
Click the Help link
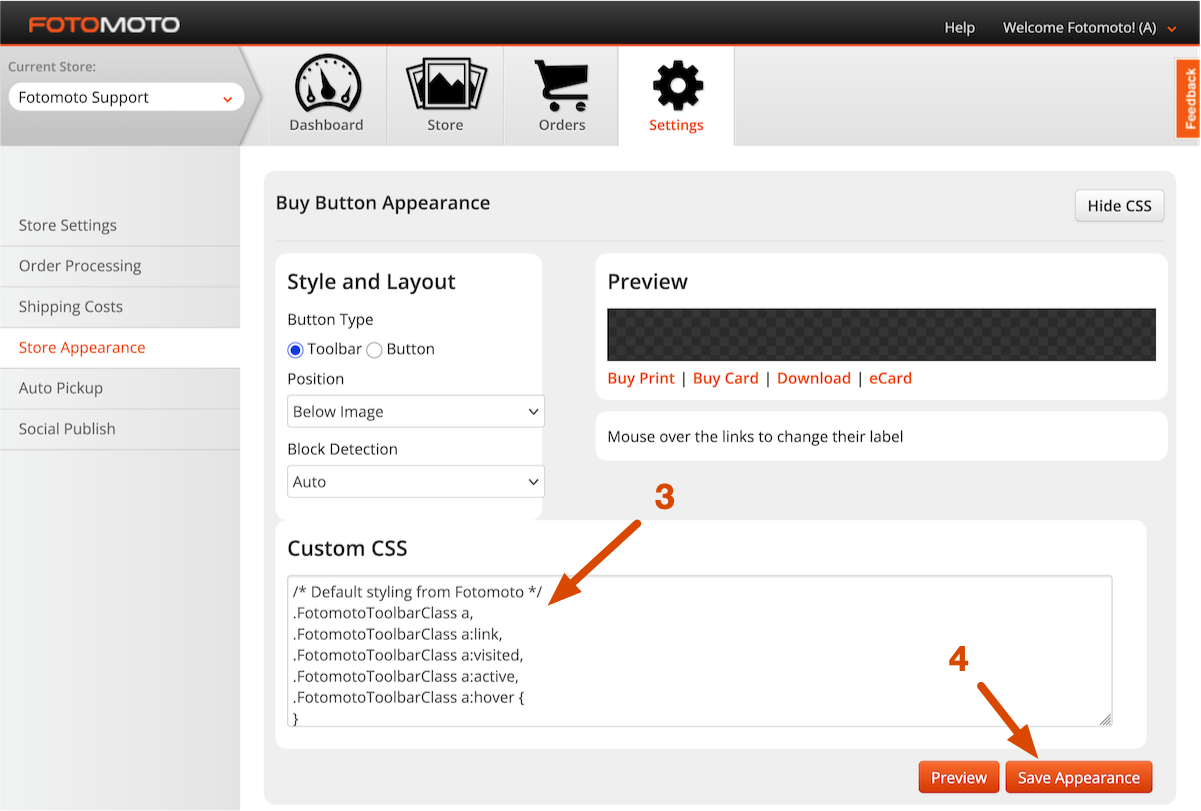tap(959, 28)
